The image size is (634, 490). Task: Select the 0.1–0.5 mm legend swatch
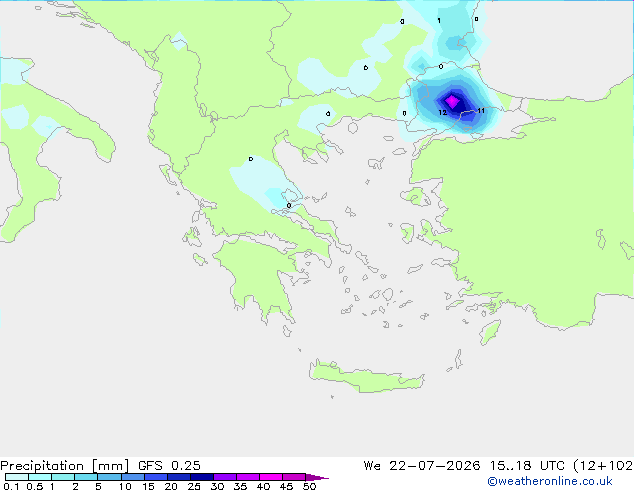coord(17,477)
